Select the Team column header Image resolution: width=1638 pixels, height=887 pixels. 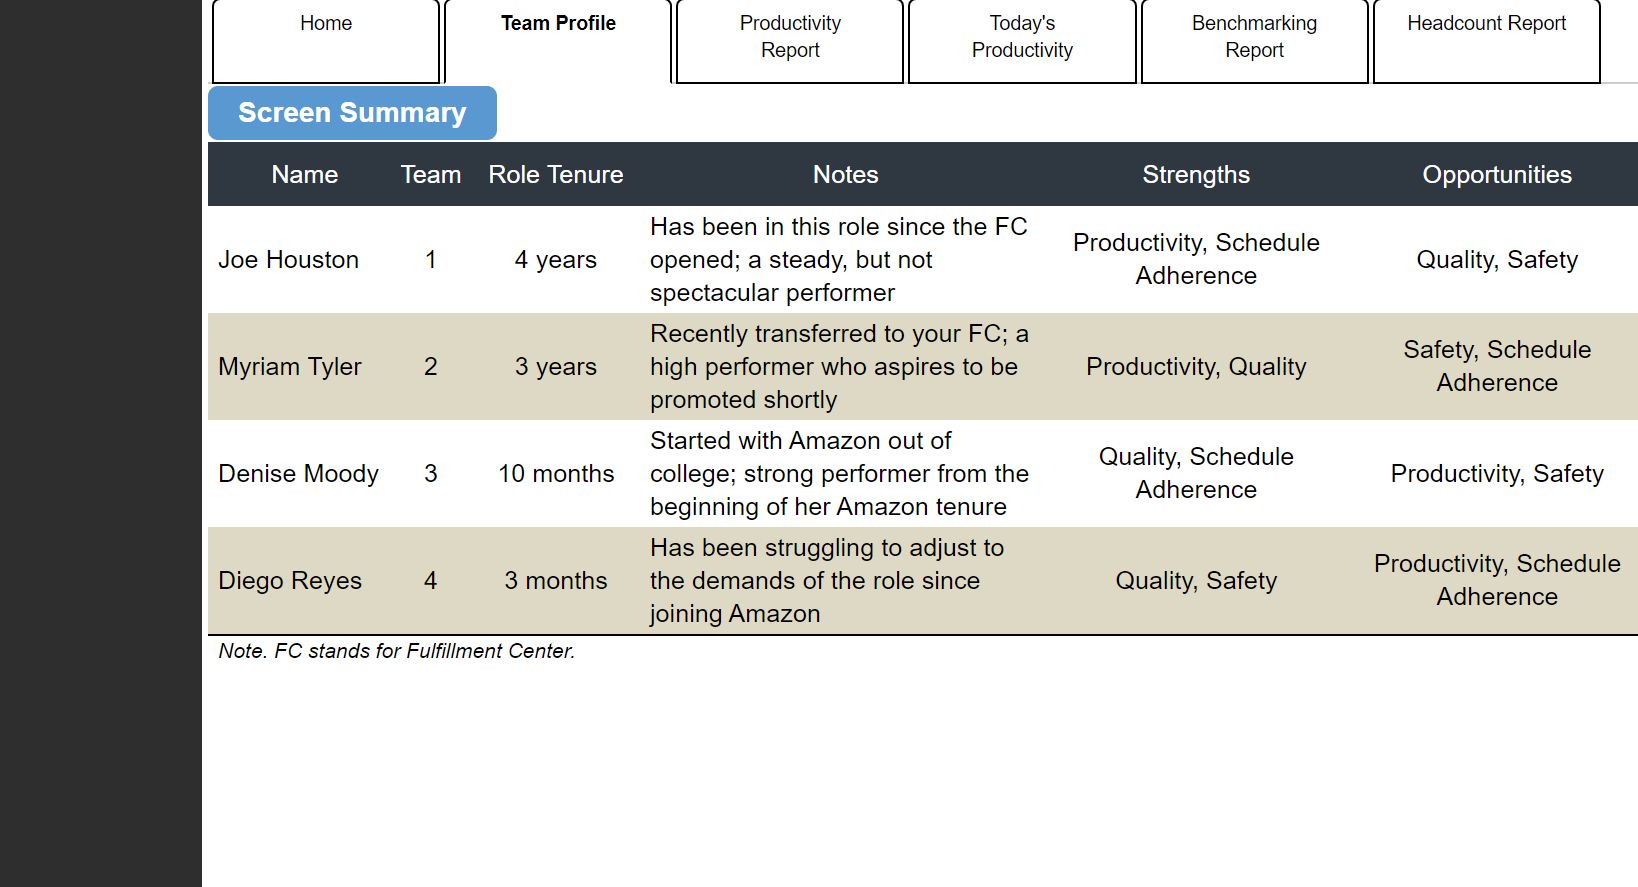(x=430, y=174)
